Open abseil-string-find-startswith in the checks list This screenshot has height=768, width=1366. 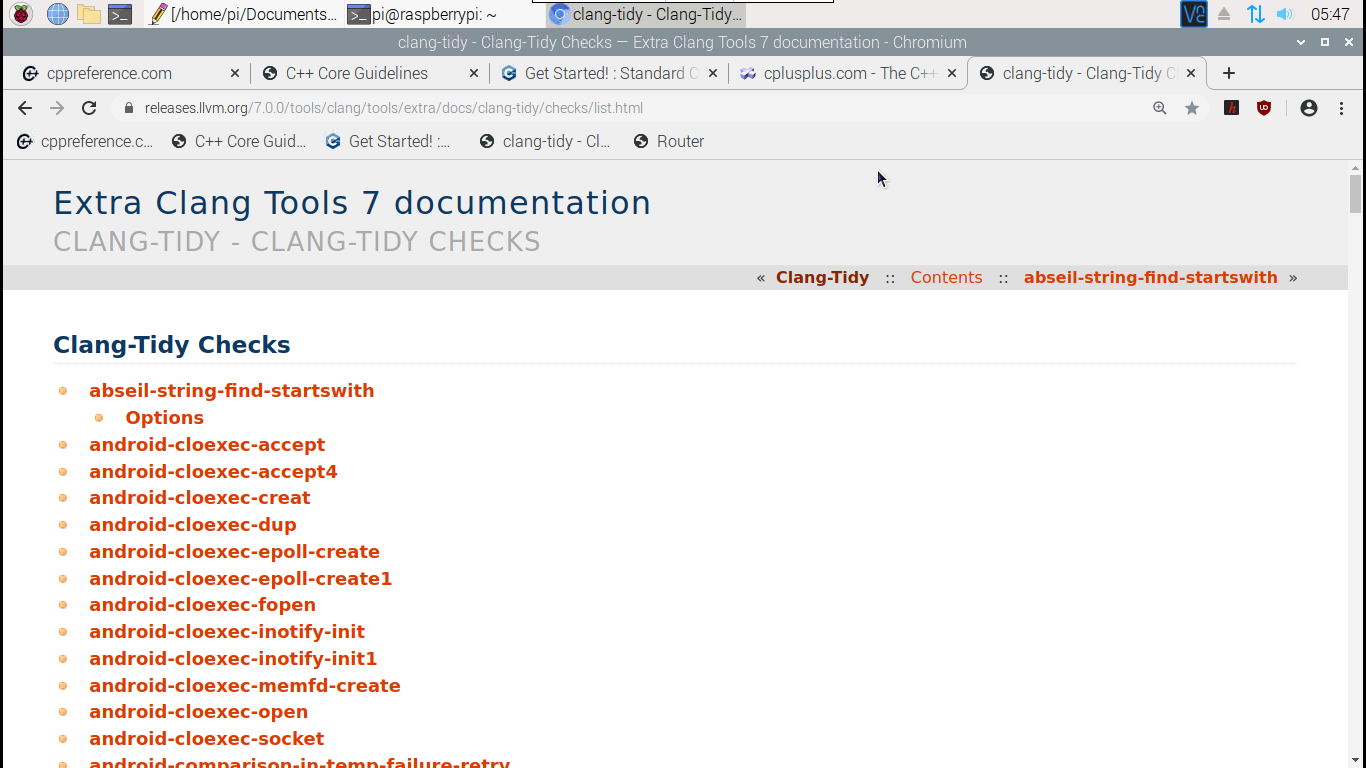point(231,391)
